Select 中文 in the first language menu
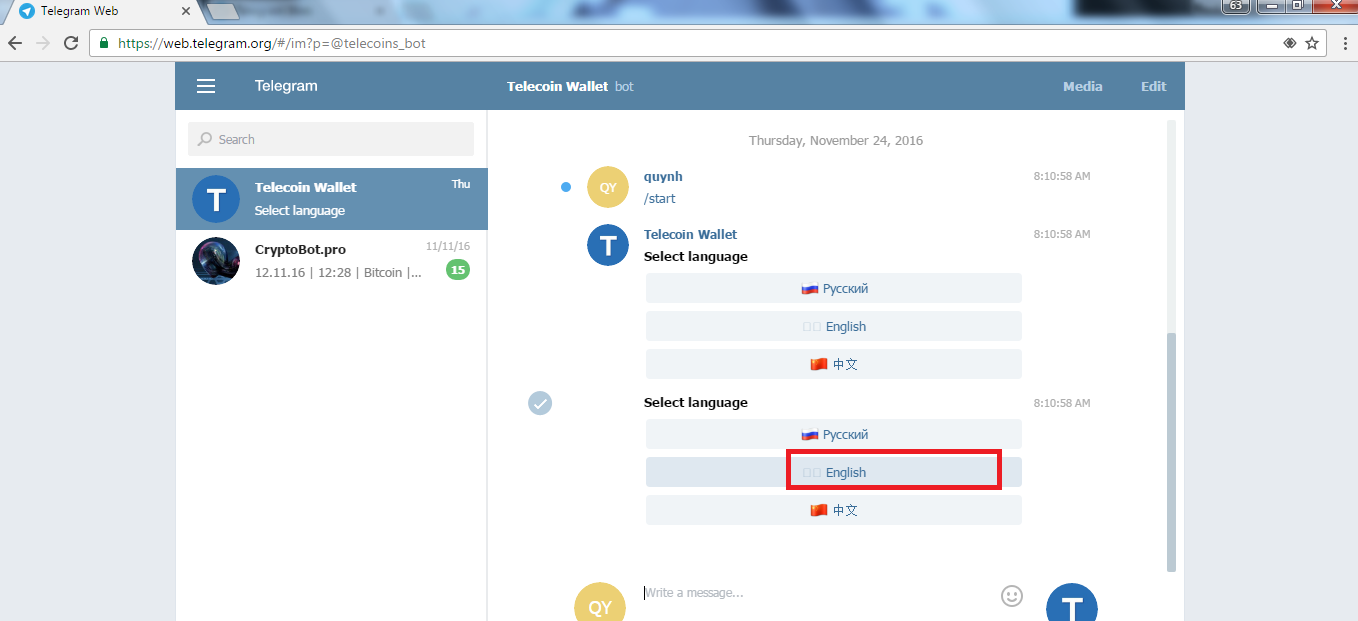 pyautogui.click(x=834, y=364)
